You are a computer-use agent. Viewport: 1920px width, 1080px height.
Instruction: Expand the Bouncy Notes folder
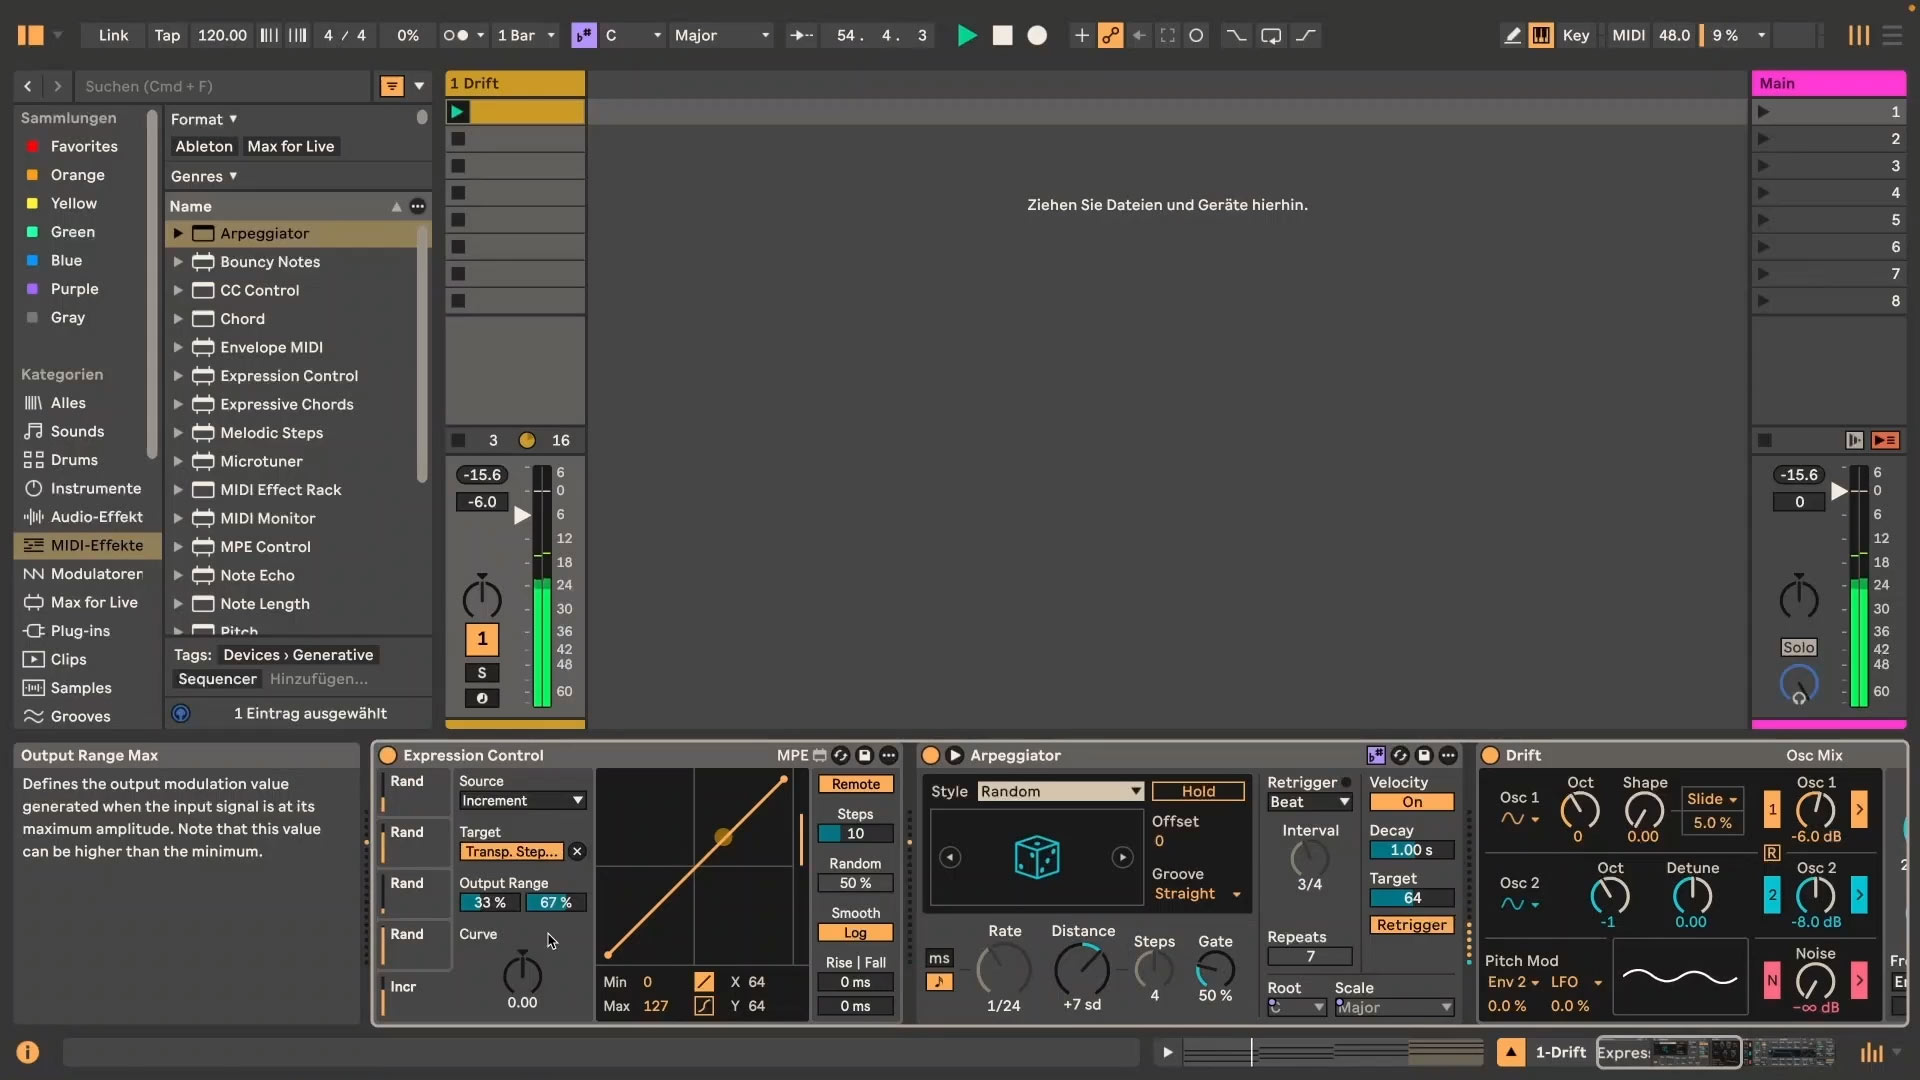pyautogui.click(x=177, y=262)
